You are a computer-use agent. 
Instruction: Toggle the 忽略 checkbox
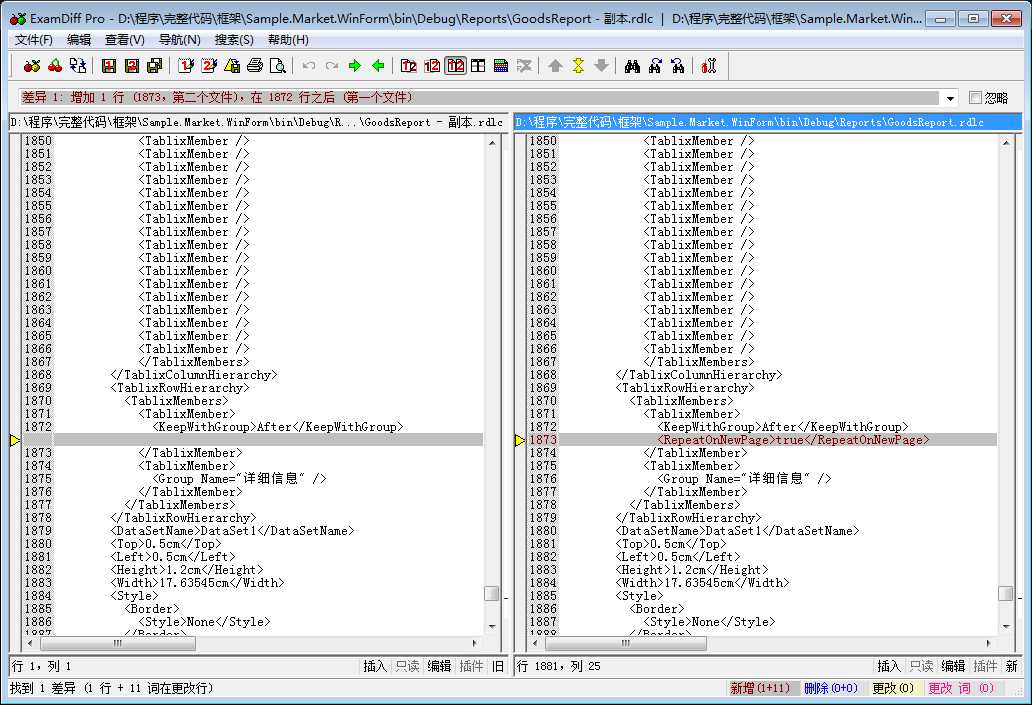[x=976, y=98]
